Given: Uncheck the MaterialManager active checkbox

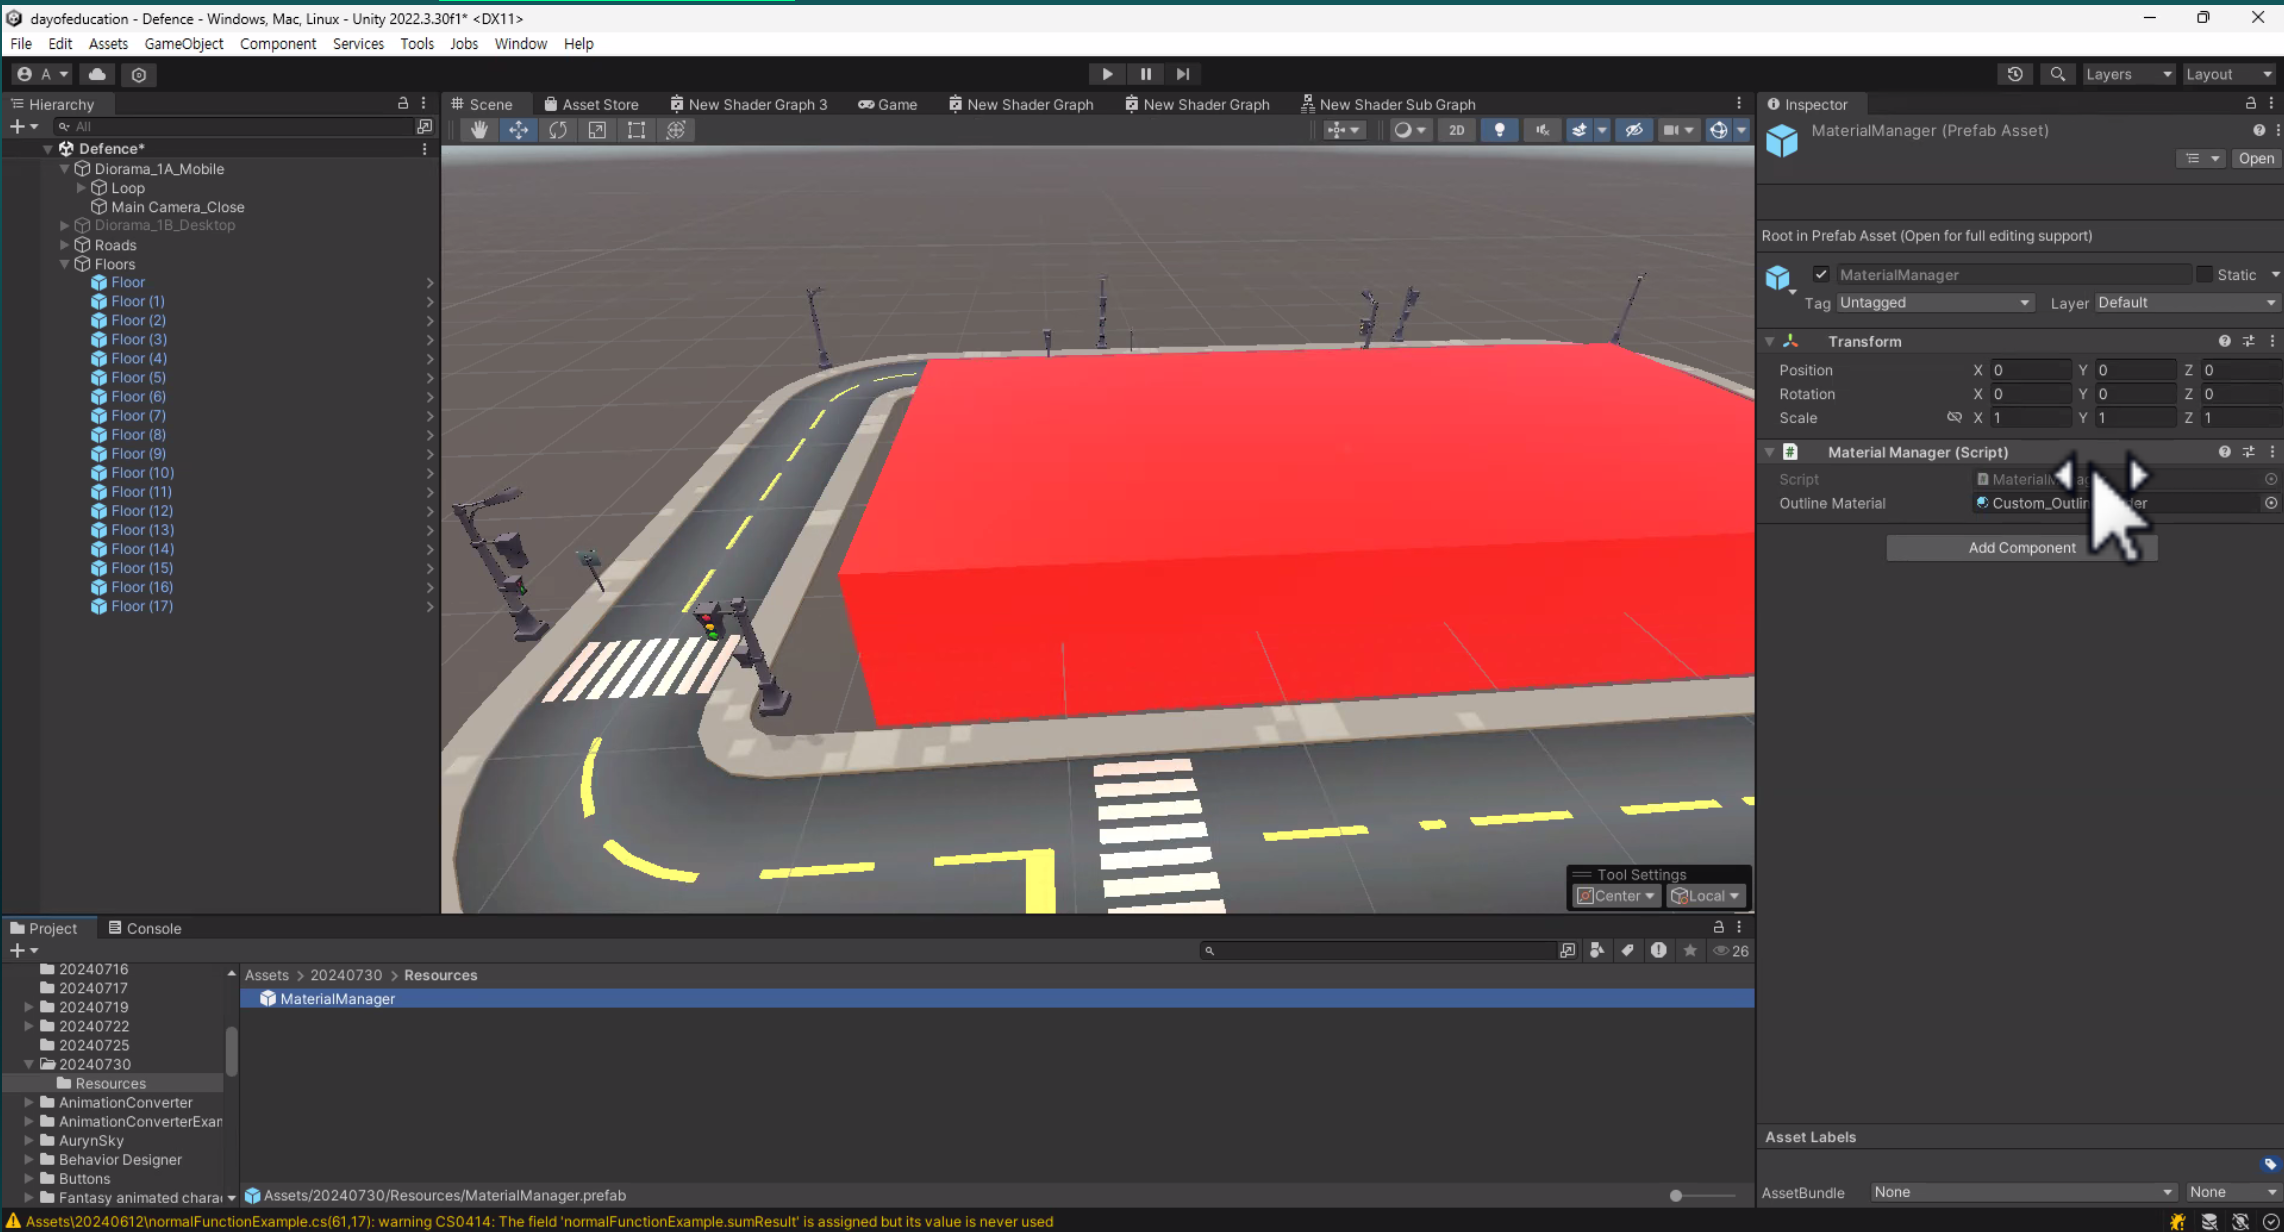Looking at the screenshot, I should [1821, 274].
